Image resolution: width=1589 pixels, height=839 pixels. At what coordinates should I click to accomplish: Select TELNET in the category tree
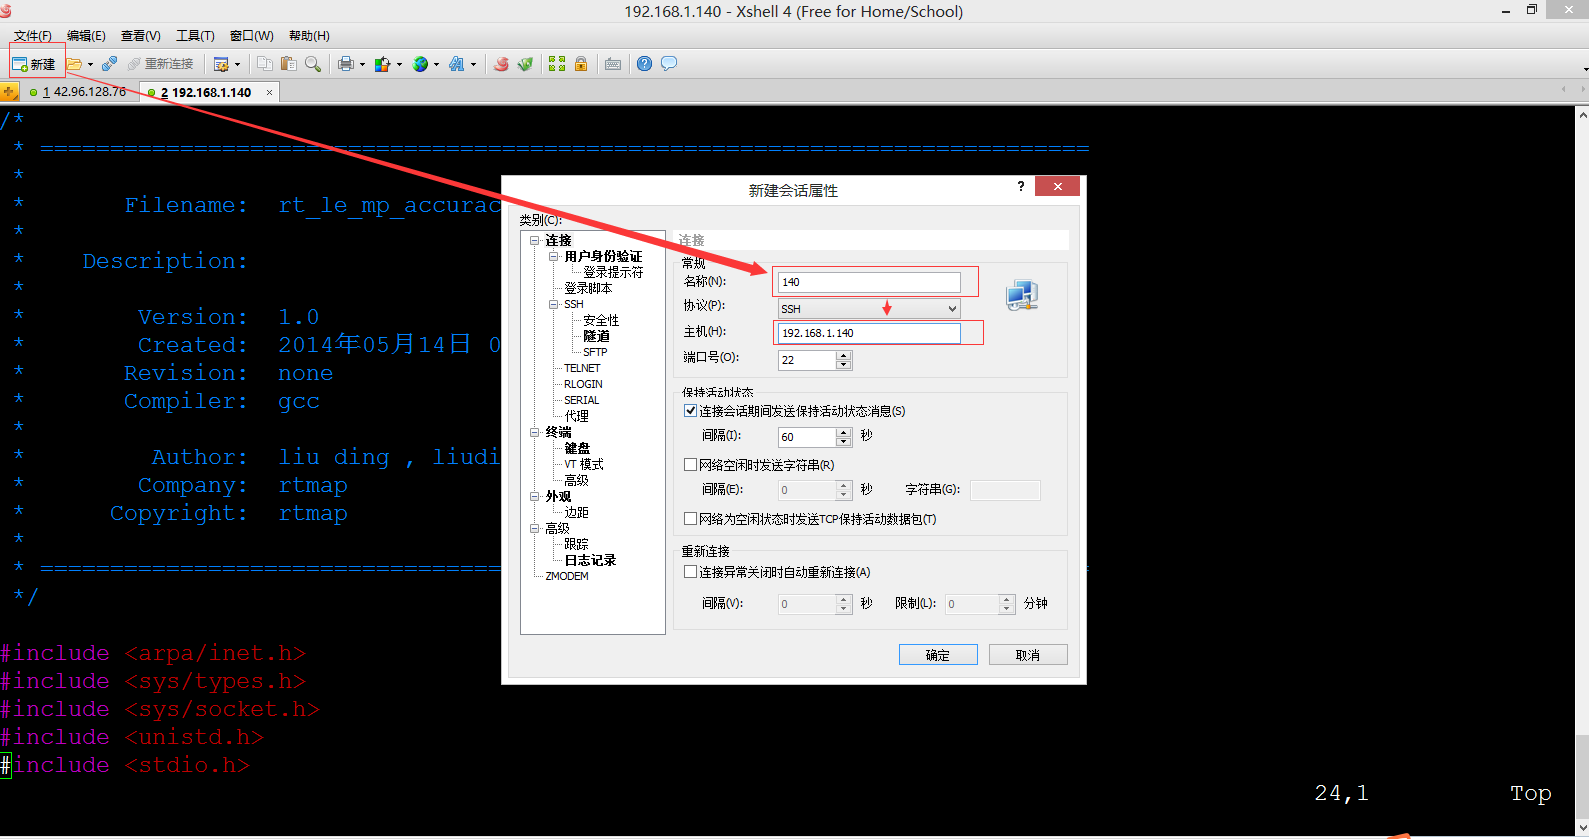point(582,368)
